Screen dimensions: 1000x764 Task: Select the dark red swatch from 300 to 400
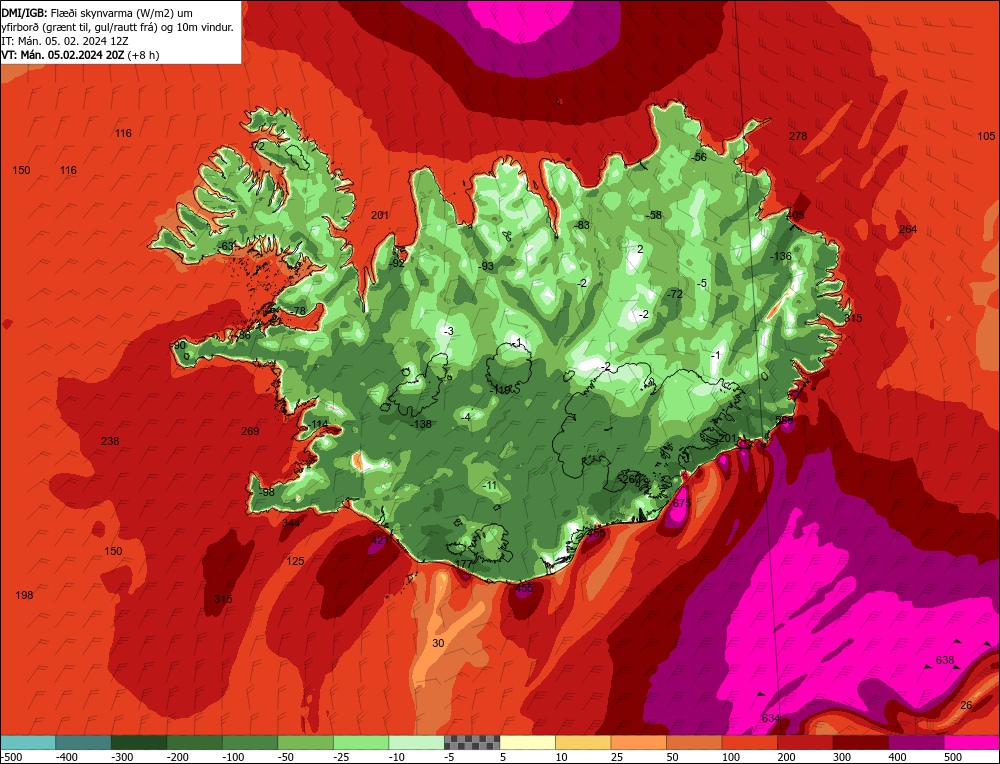[861, 742]
